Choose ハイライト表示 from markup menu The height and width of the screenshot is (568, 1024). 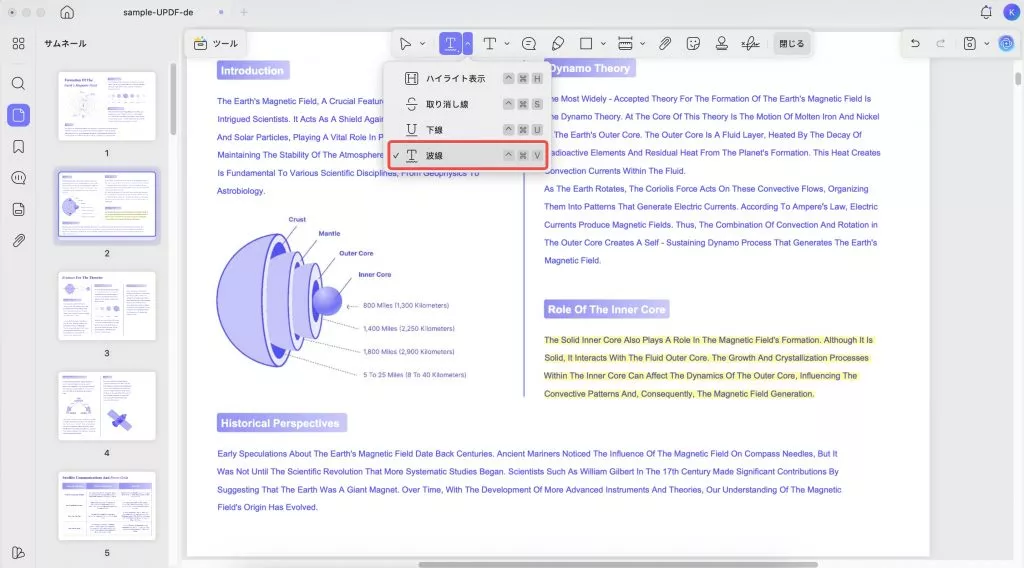(x=468, y=78)
